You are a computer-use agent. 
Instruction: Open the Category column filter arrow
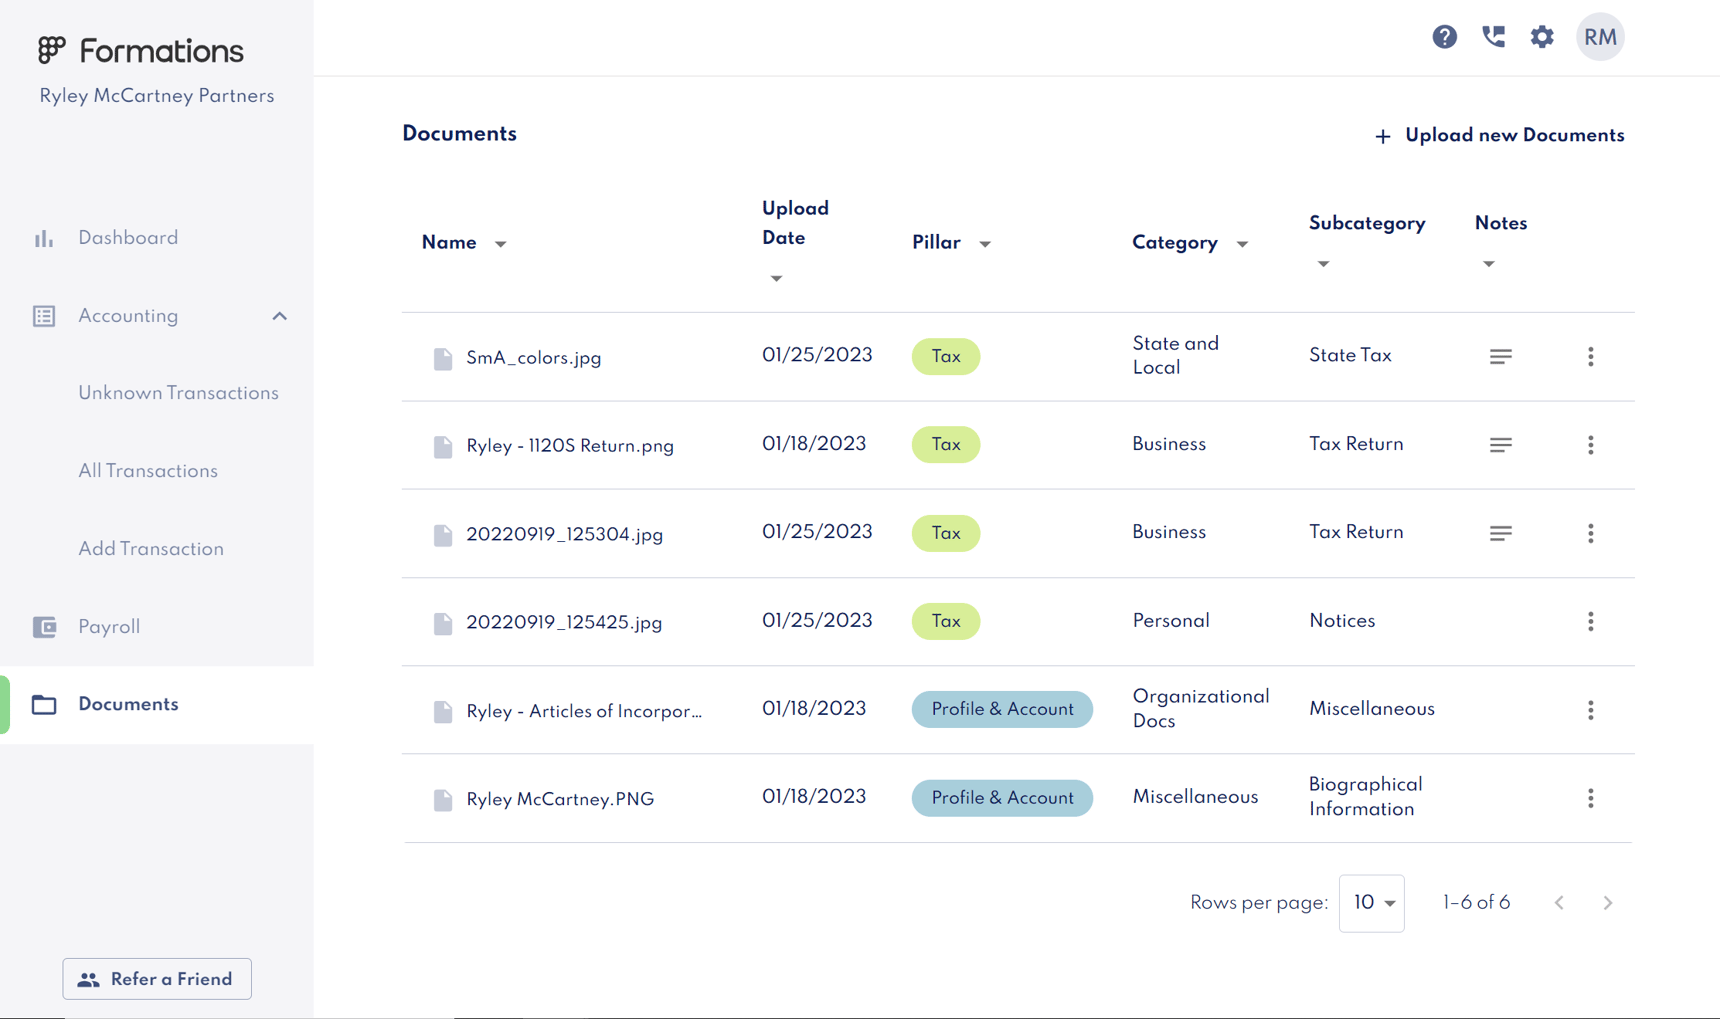(x=1242, y=244)
